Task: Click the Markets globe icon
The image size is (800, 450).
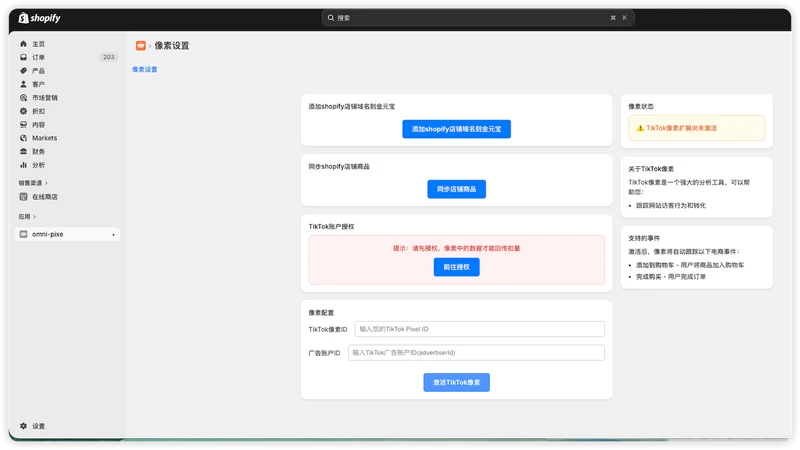Action: [x=23, y=138]
